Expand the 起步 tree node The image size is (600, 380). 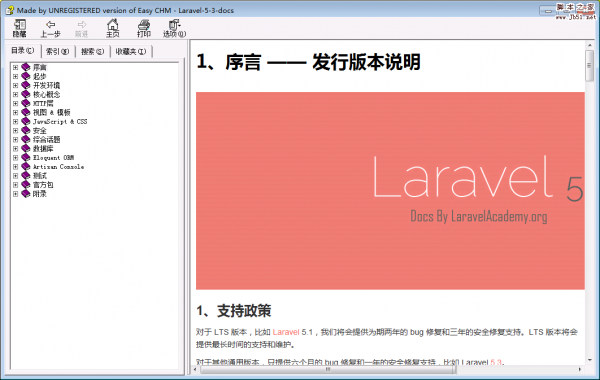[x=15, y=77]
